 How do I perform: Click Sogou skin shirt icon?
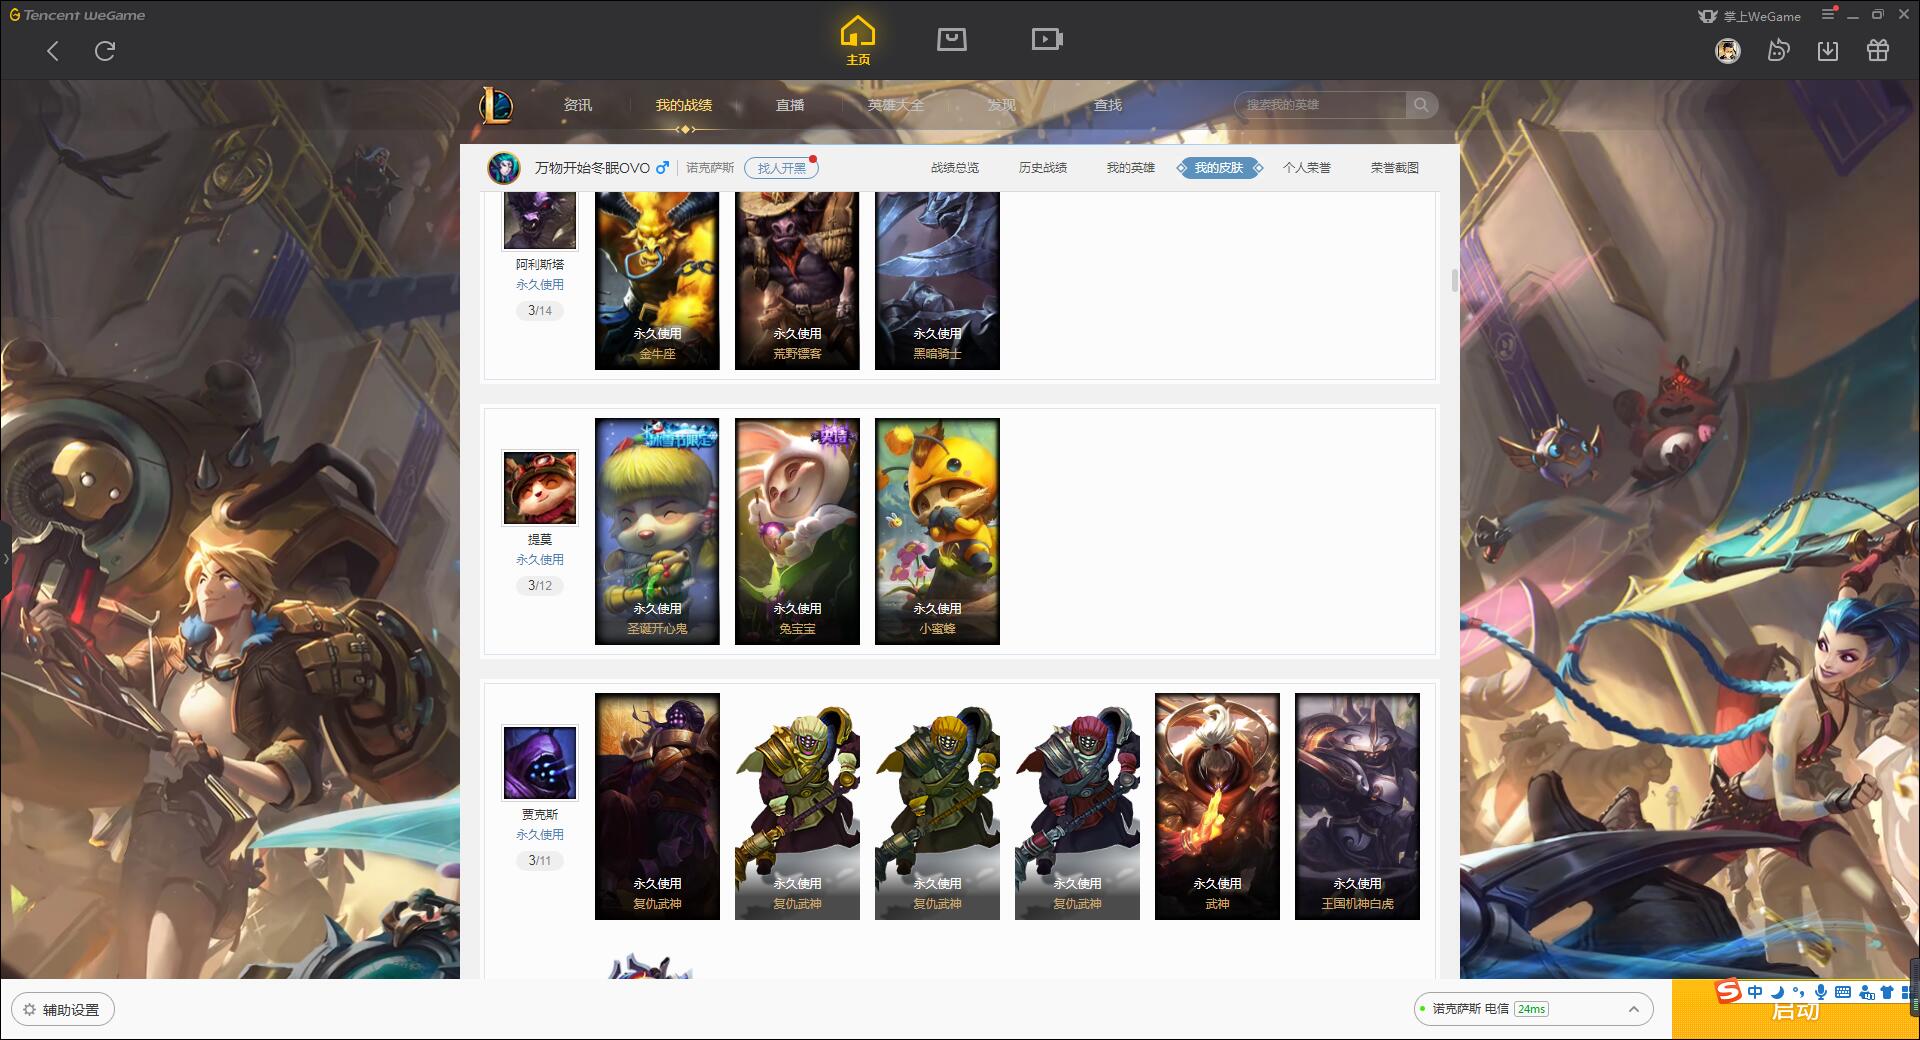[1888, 992]
